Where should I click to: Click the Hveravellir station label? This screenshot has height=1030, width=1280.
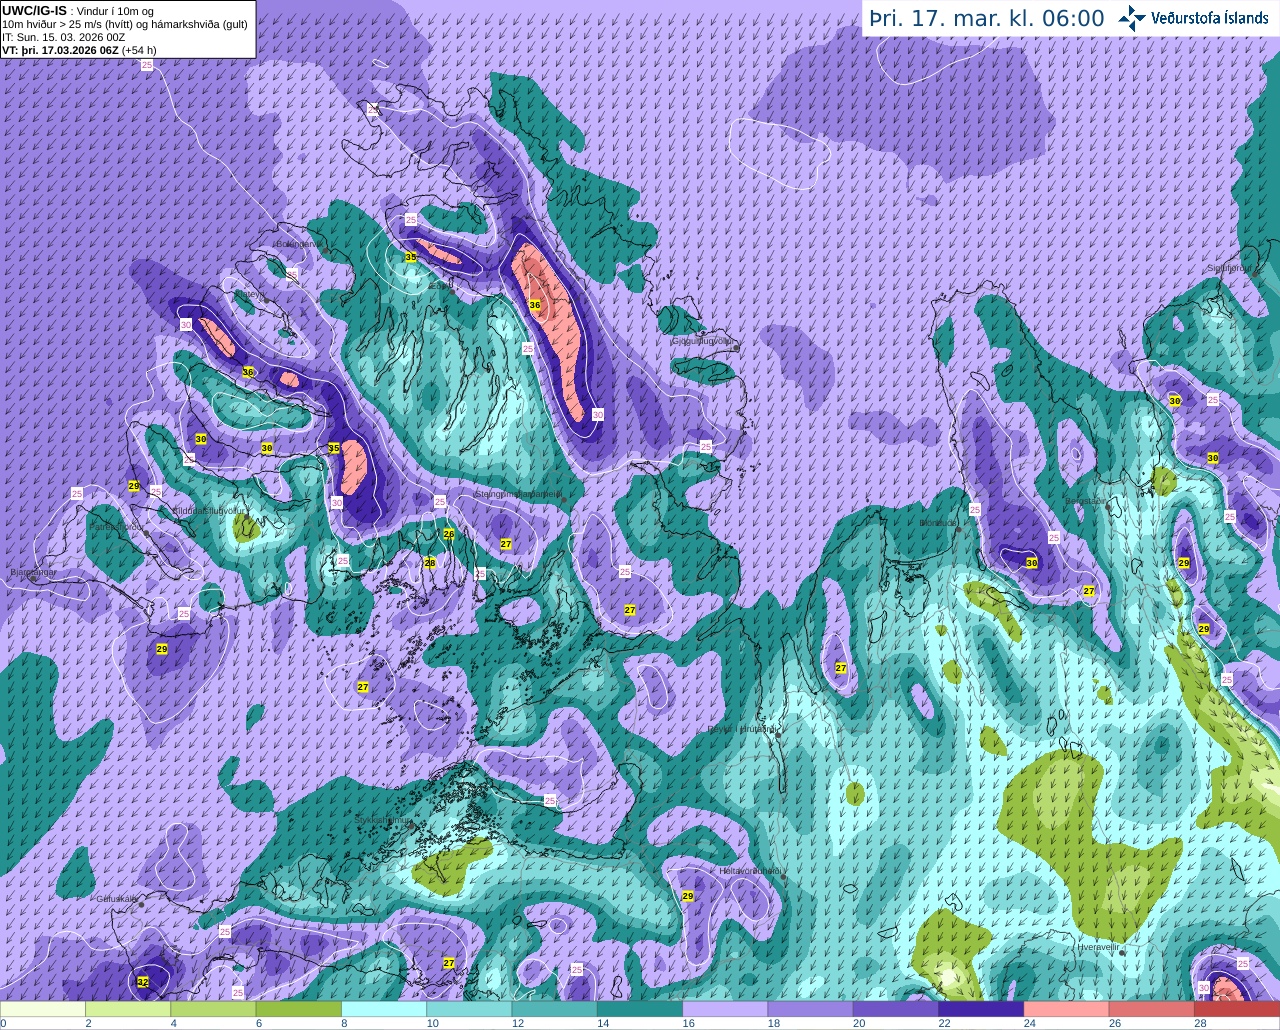click(x=1098, y=946)
